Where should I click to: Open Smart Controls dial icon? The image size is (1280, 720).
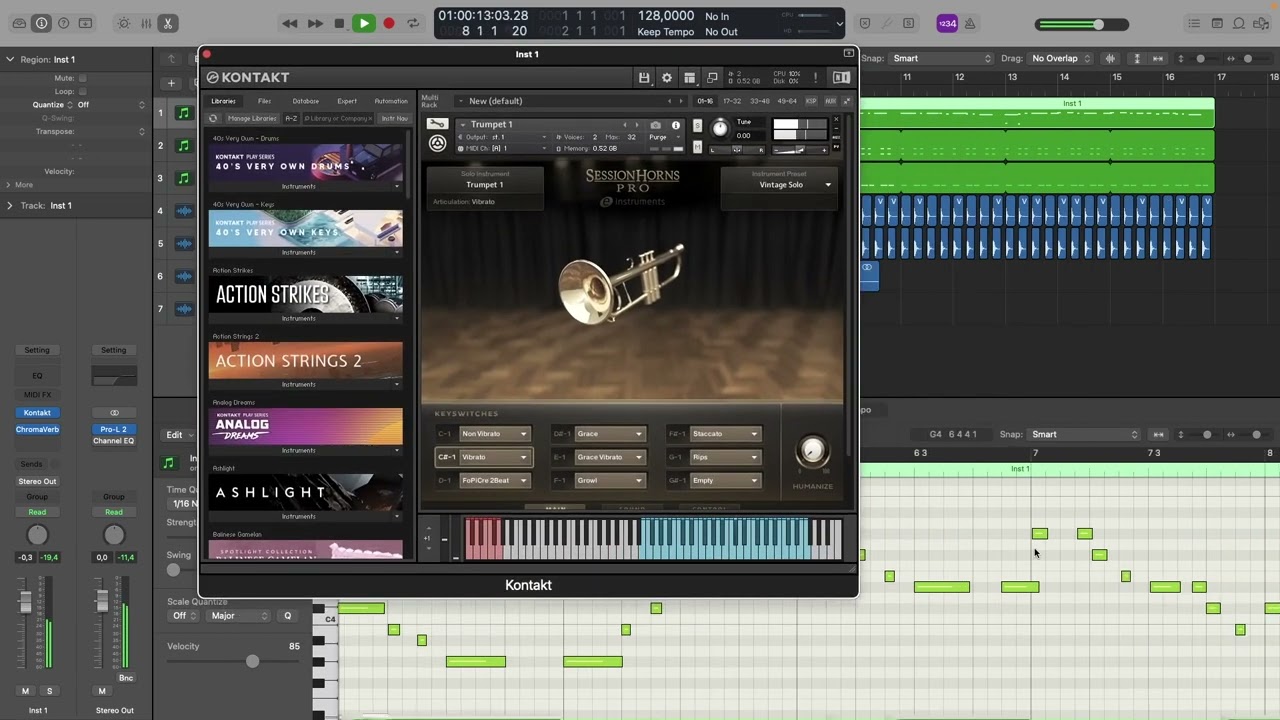pos(123,23)
